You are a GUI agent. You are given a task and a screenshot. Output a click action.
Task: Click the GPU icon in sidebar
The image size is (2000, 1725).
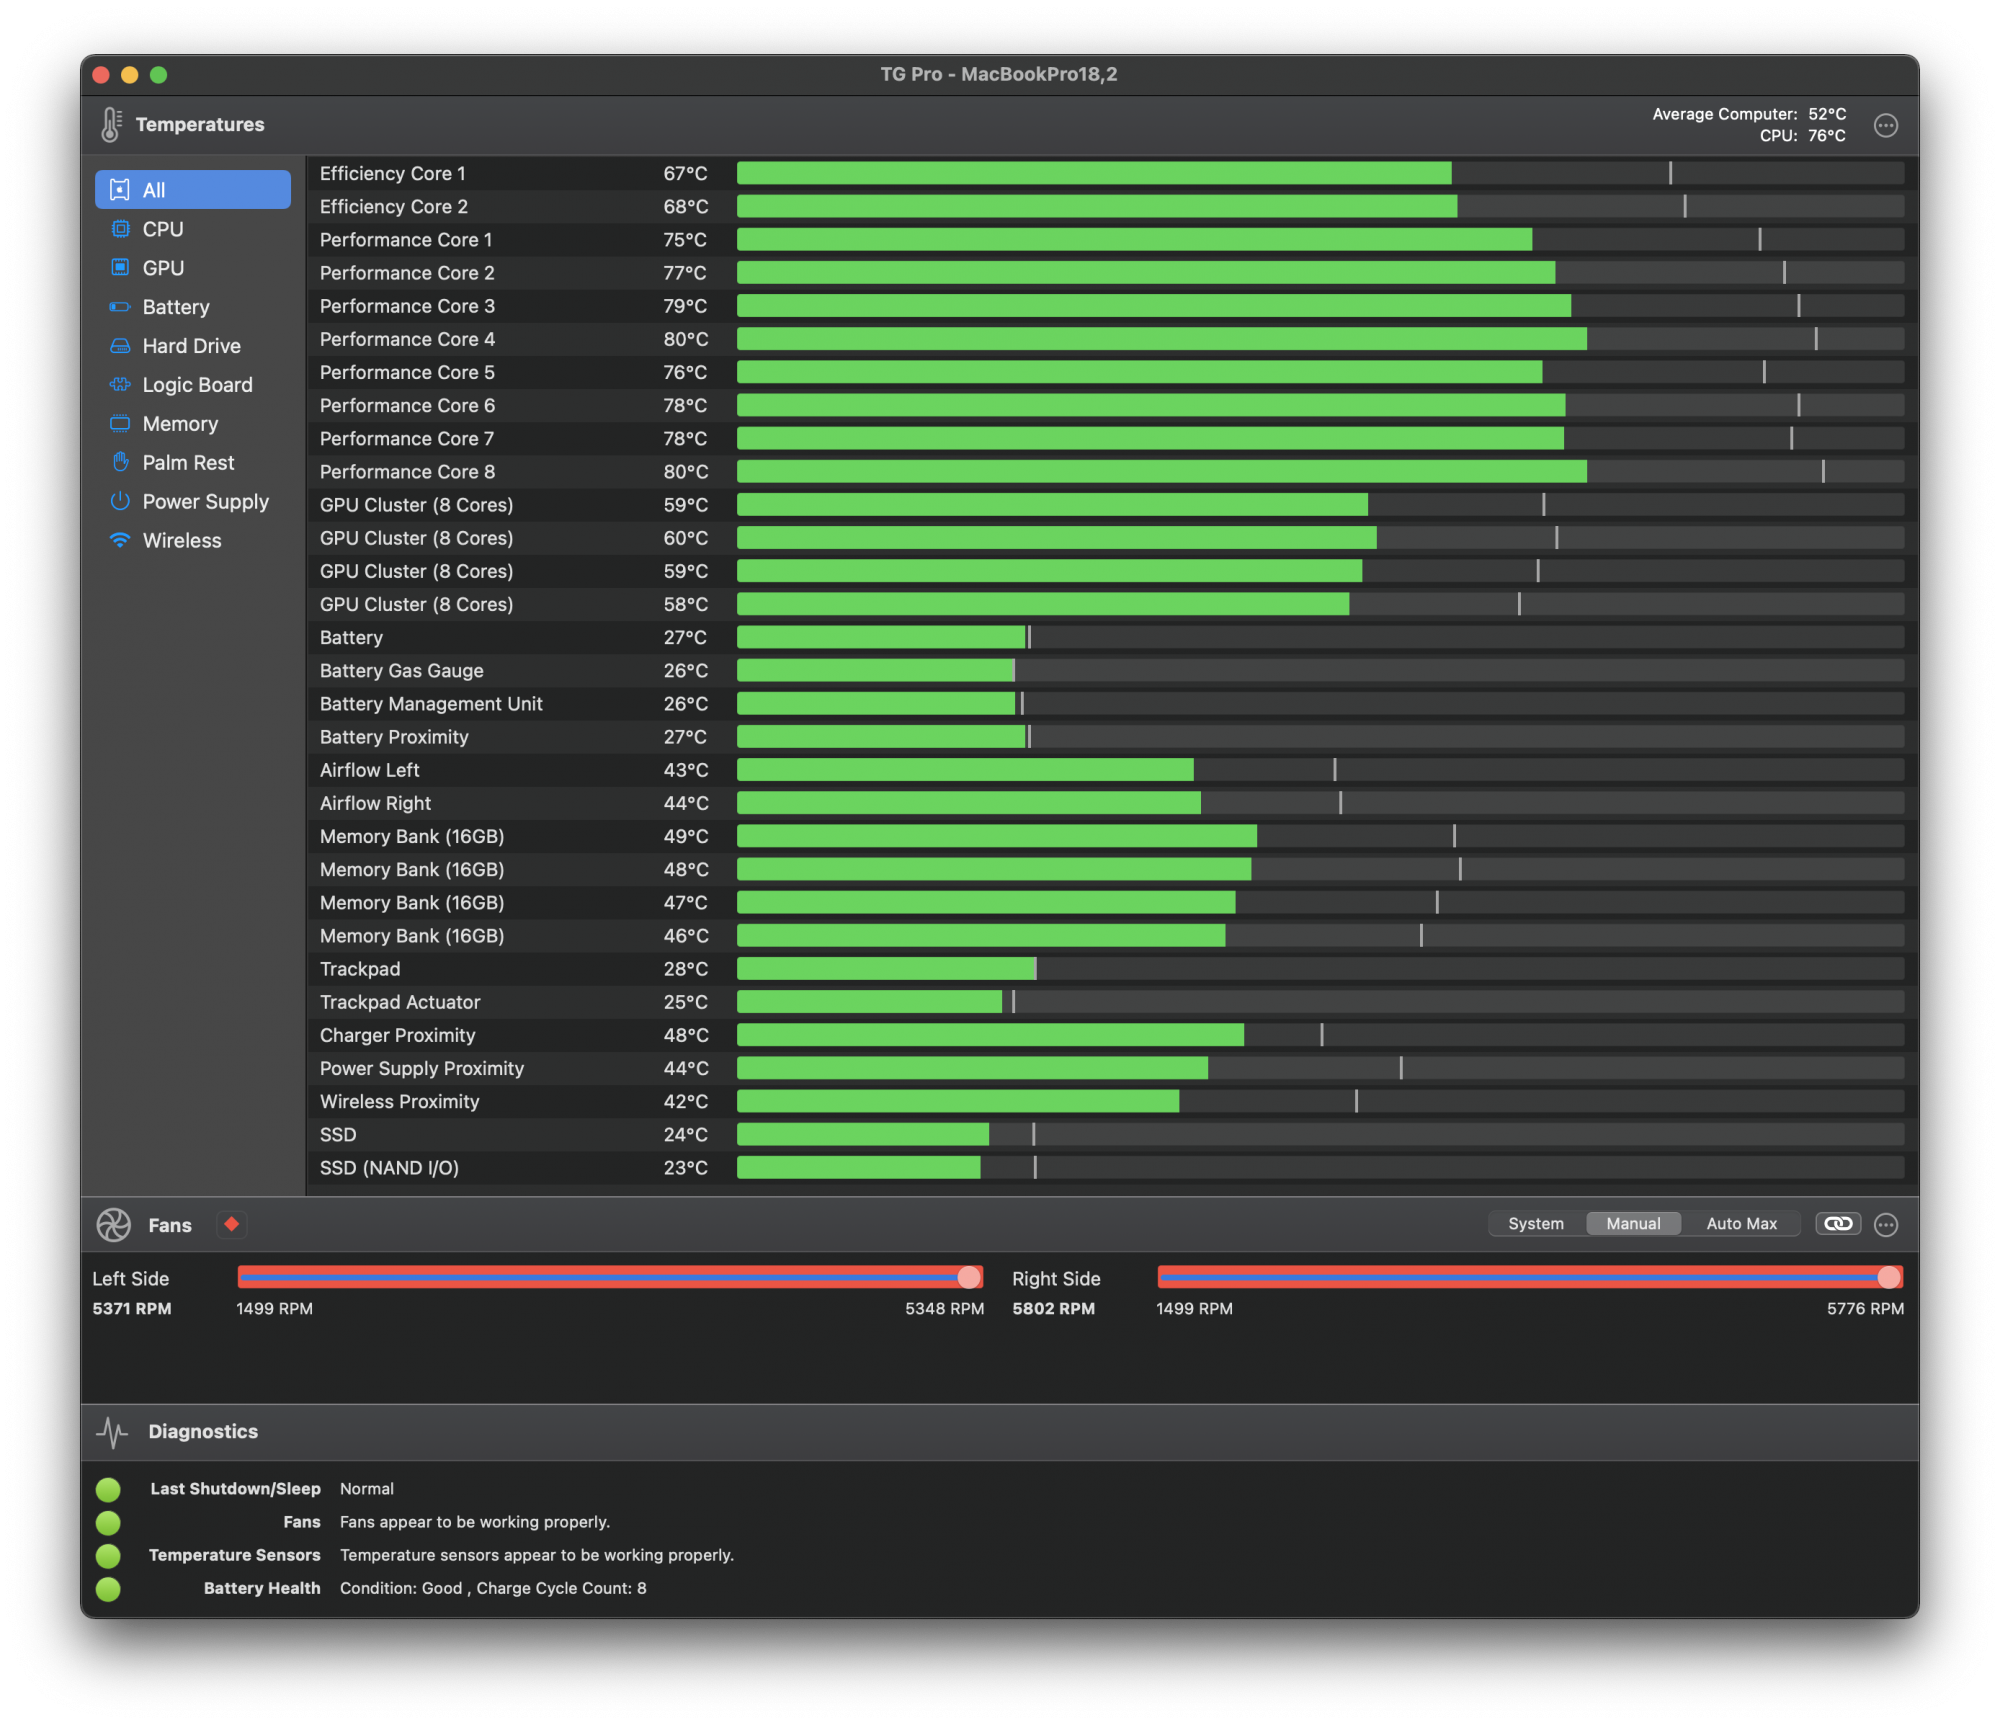(120, 268)
